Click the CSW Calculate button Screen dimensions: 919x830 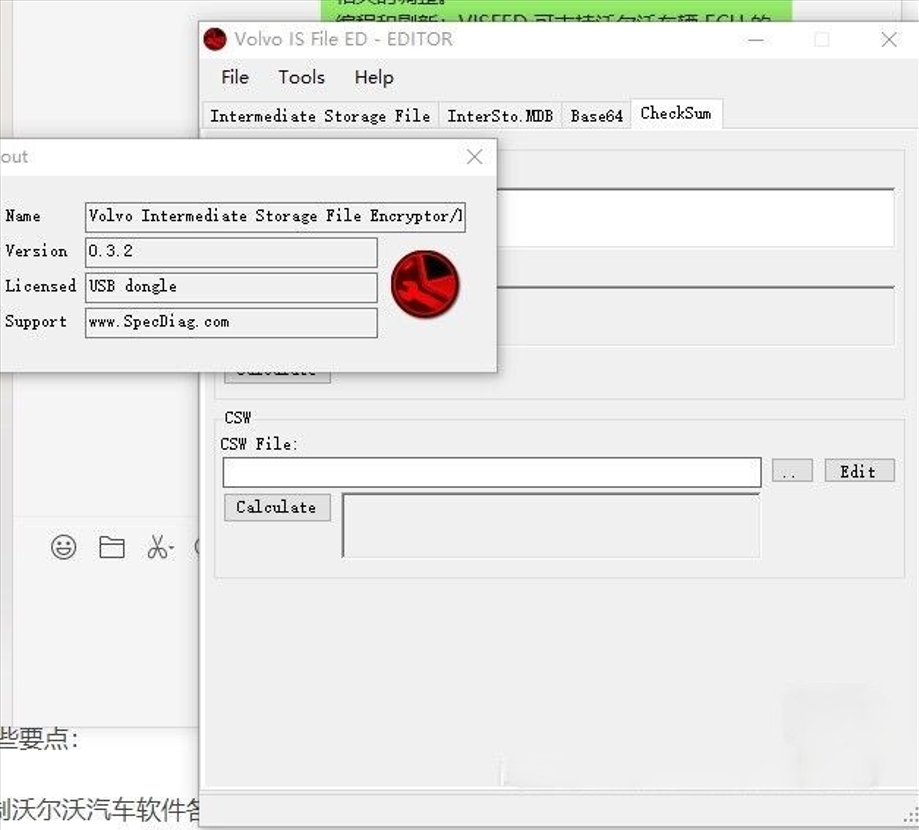click(277, 507)
